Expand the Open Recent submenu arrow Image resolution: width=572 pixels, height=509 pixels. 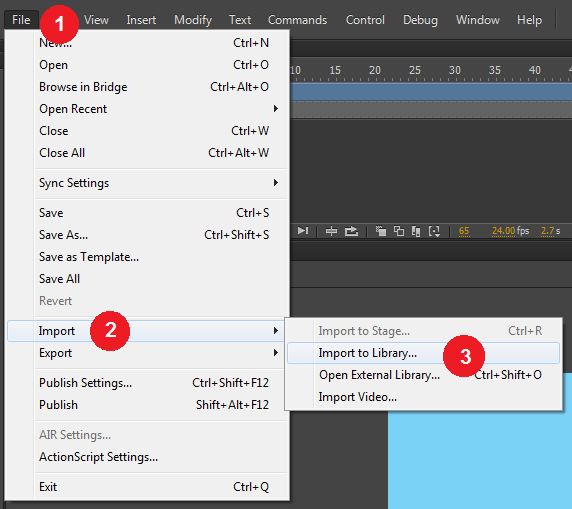coord(276,109)
